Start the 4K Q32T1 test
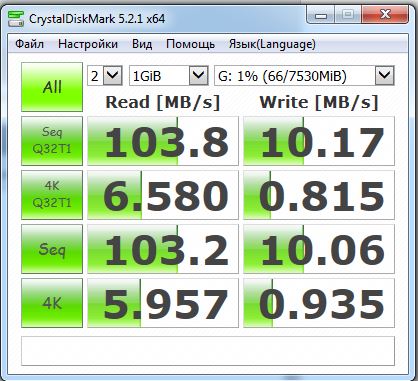 tap(52, 195)
